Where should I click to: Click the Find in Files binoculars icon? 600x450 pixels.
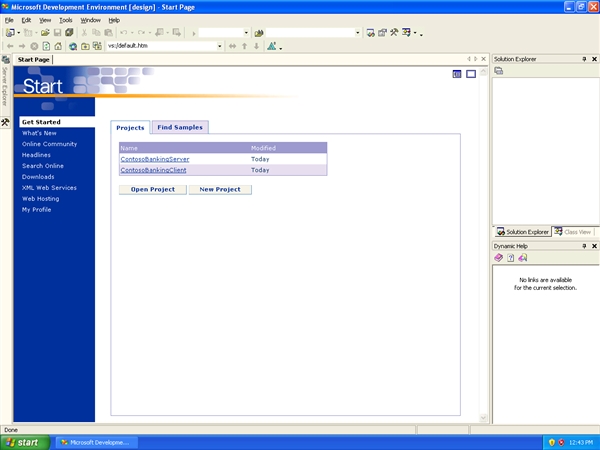(x=259, y=33)
